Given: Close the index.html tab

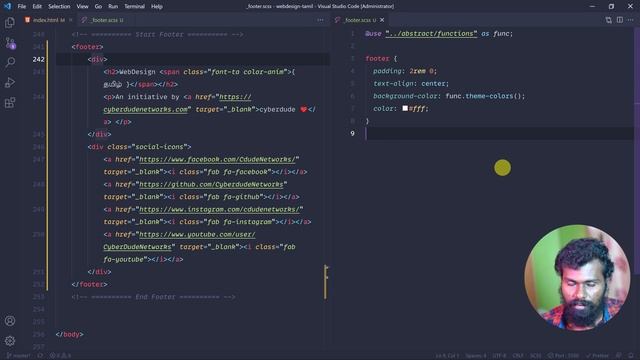Looking at the screenshot, I should [71, 20].
